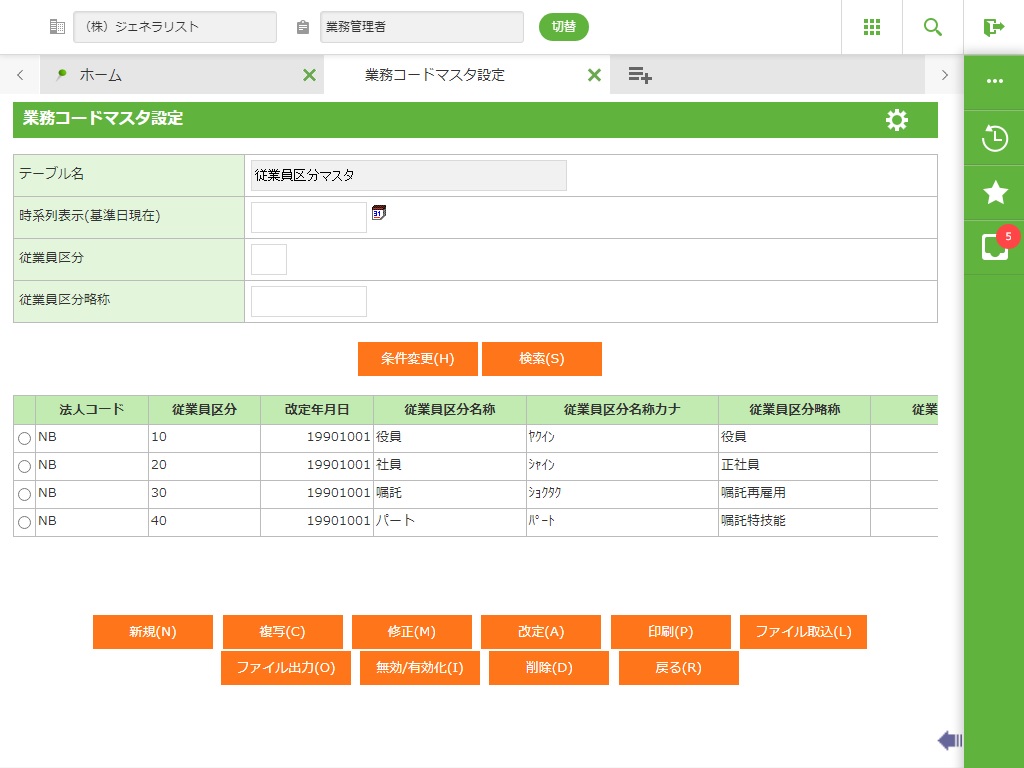Open the apps grid menu icon
Screen dimensions: 1024x768
tap(872, 27)
